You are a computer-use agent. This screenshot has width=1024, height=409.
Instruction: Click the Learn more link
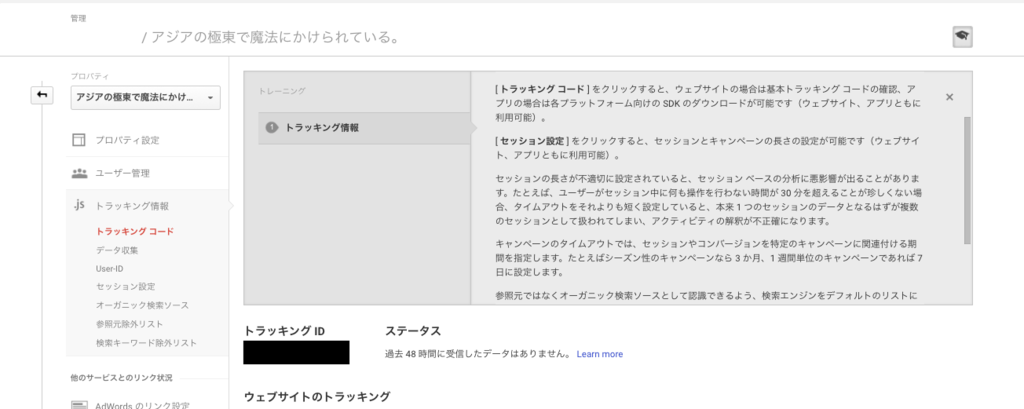600,354
